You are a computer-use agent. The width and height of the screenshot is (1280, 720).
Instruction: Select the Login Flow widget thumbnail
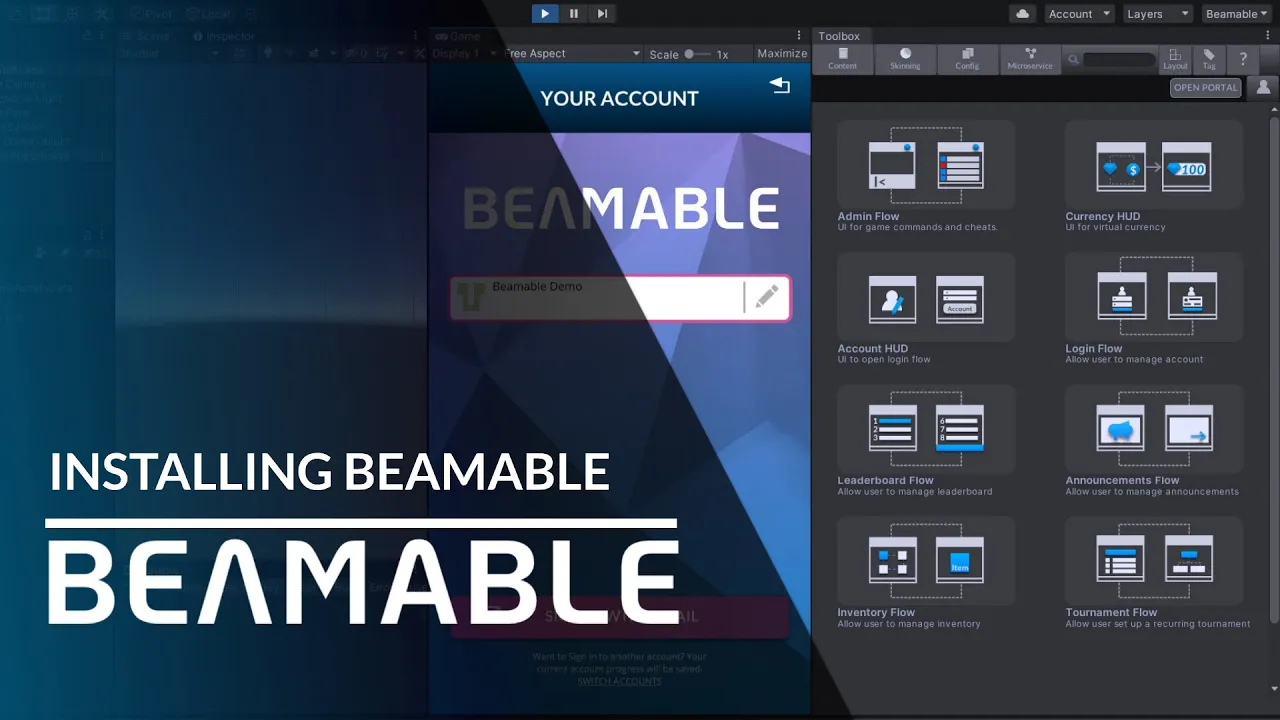point(1154,298)
